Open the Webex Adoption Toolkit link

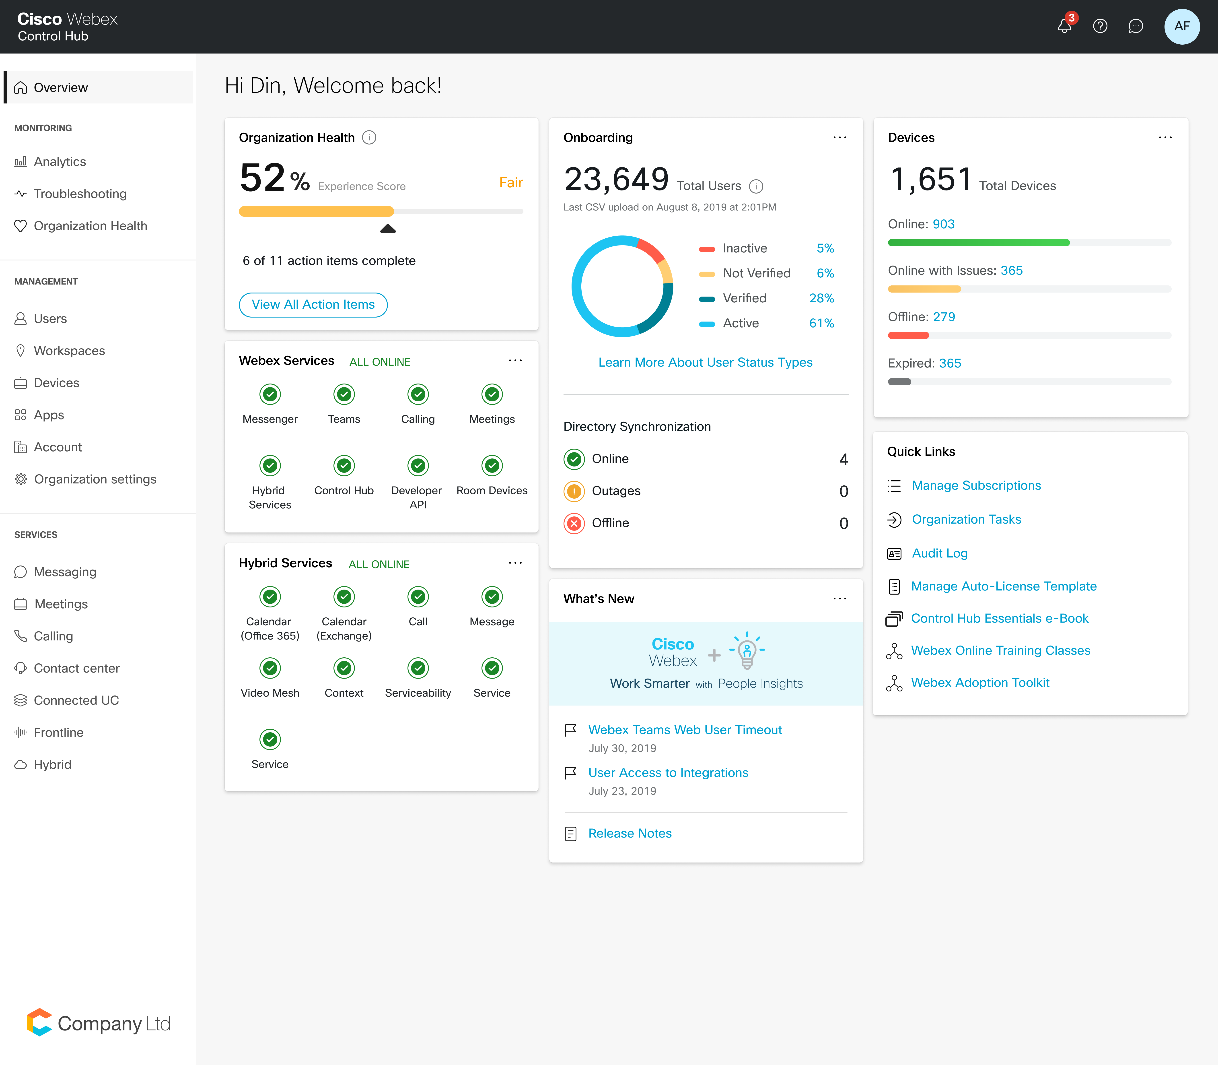click(980, 683)
